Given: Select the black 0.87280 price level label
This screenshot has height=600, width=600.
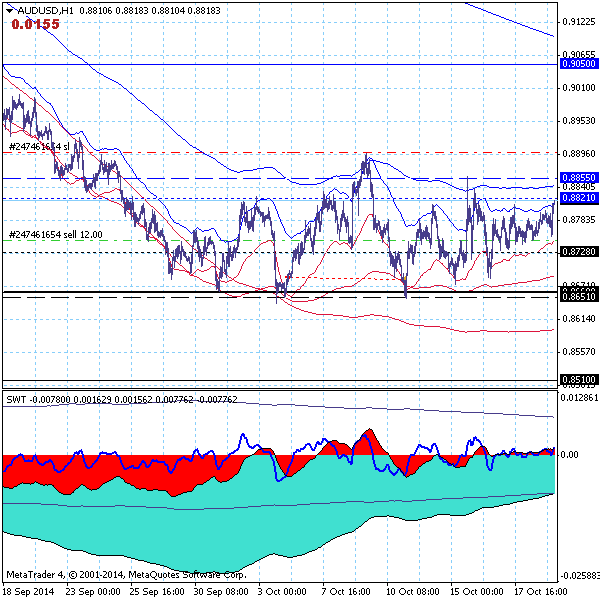Looking at the screenshot, I should point(579,252).
